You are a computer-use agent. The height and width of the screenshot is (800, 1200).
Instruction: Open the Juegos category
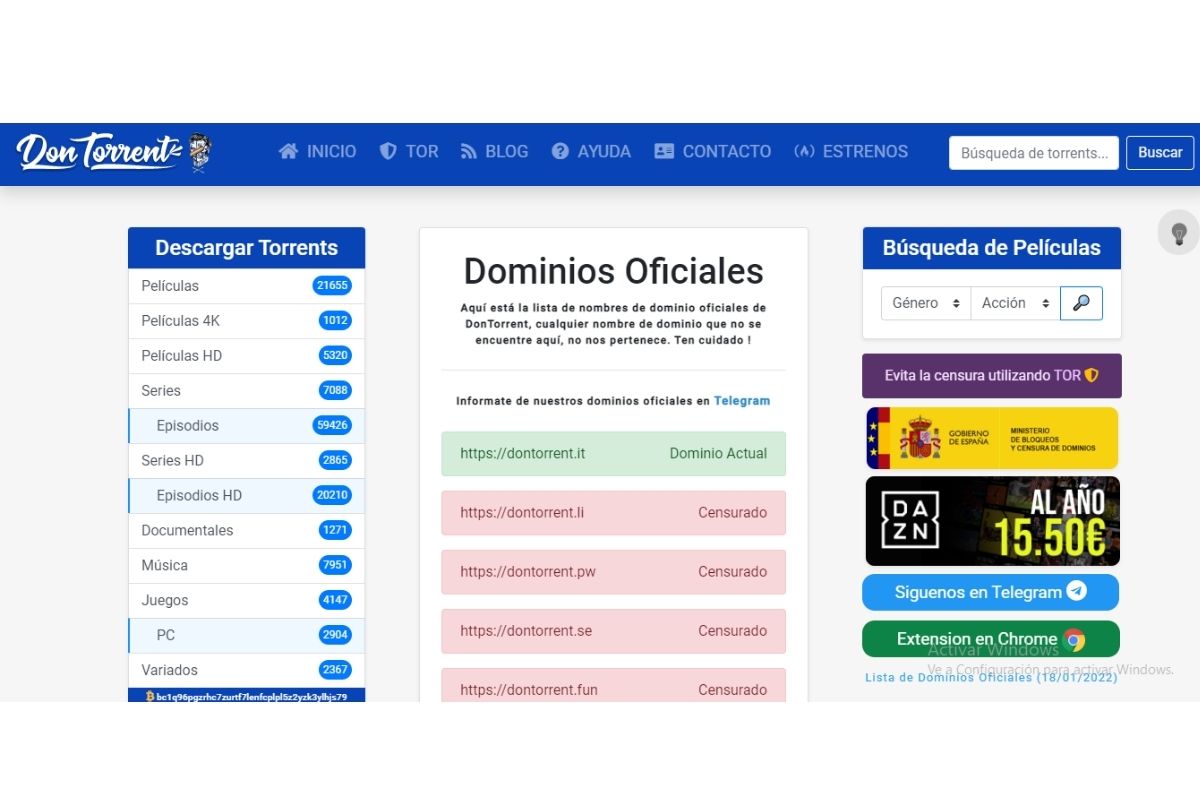pyautogui.click(x=247, y=601)
